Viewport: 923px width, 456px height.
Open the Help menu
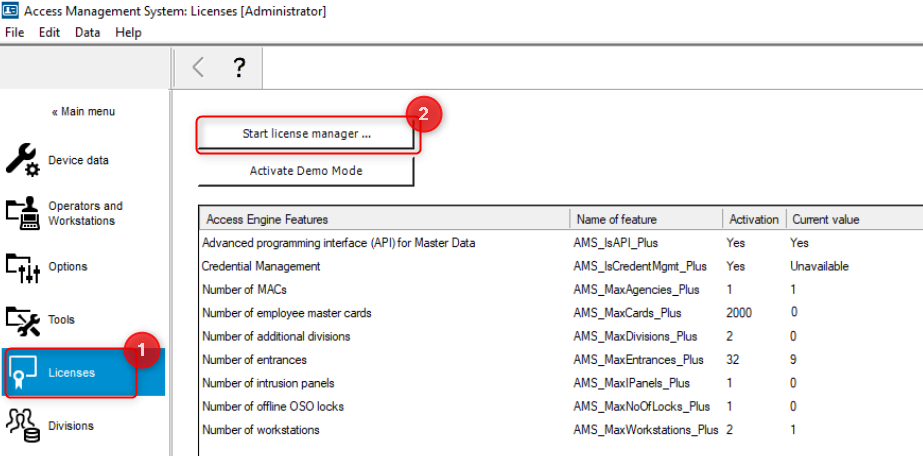click(128, 32)
